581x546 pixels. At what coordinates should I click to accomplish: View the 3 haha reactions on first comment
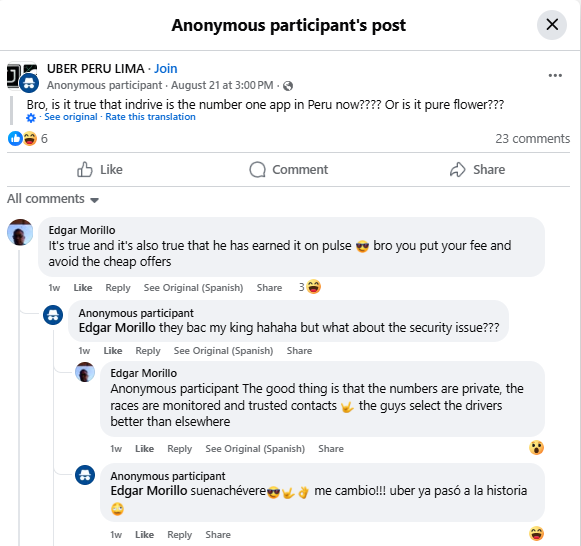pyautogui.click(x=310, y=287)
